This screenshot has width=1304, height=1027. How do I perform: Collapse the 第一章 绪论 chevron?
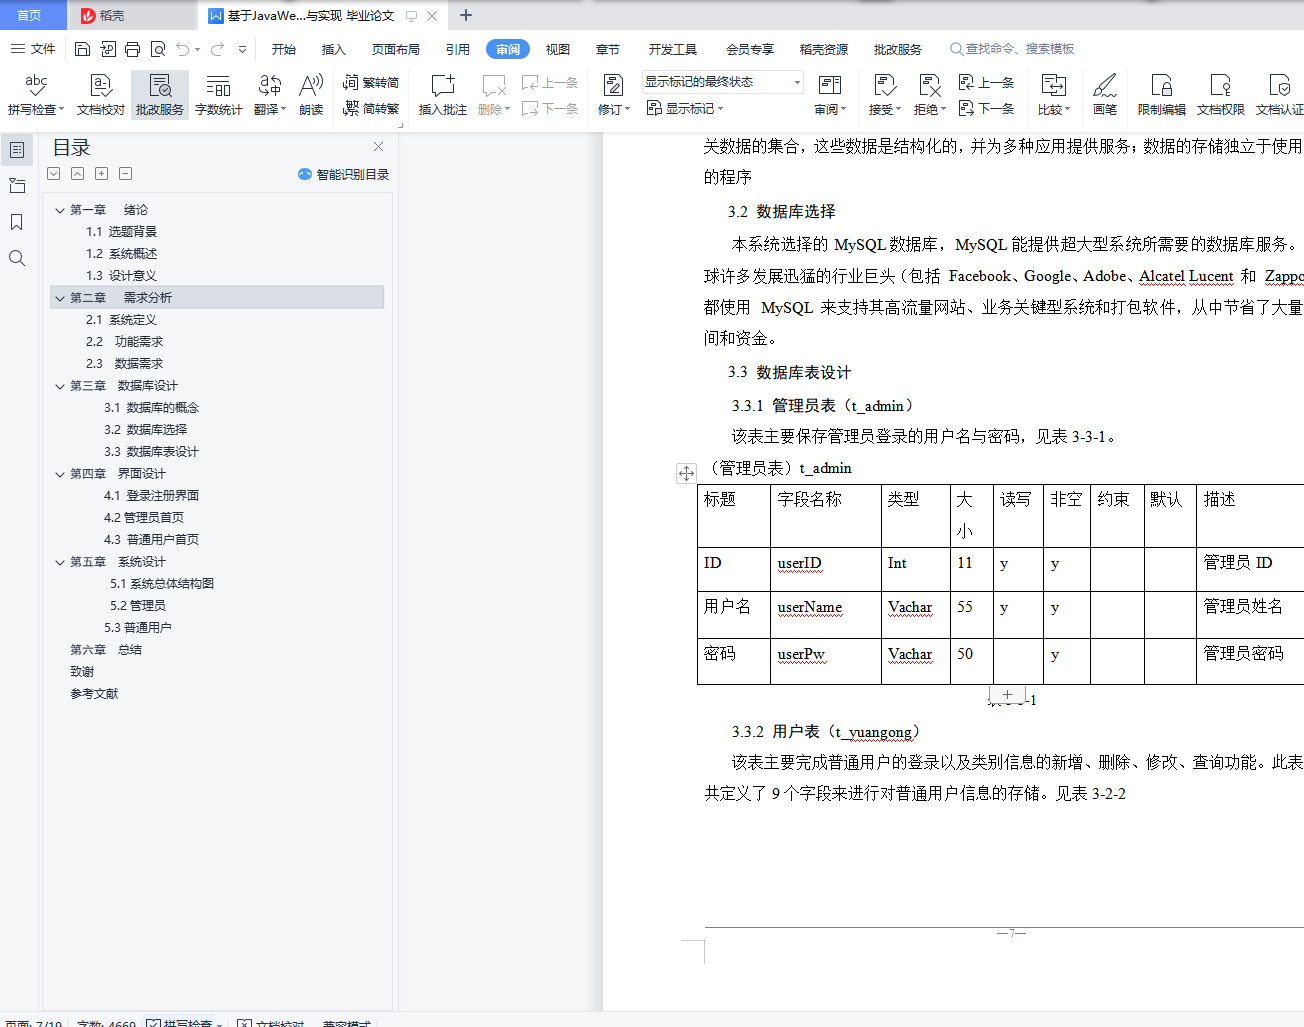60,210
